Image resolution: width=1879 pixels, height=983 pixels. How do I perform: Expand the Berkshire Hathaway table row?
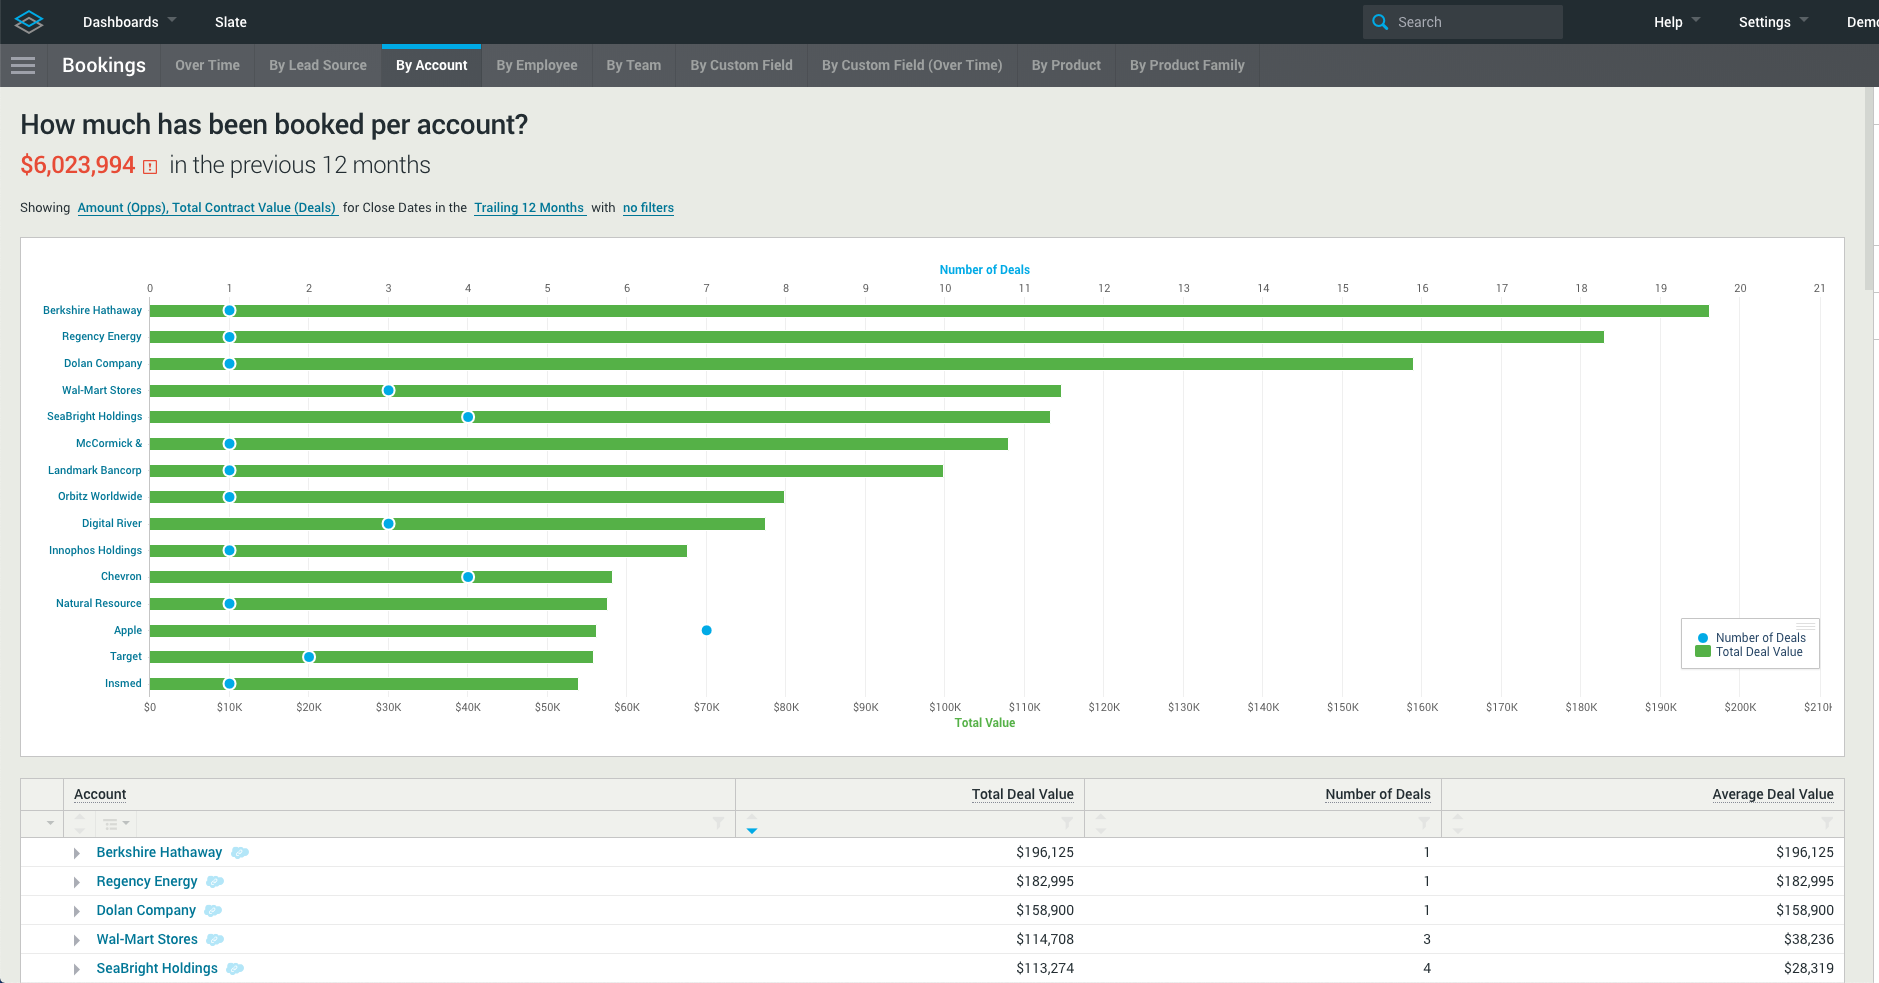point(76,853)
